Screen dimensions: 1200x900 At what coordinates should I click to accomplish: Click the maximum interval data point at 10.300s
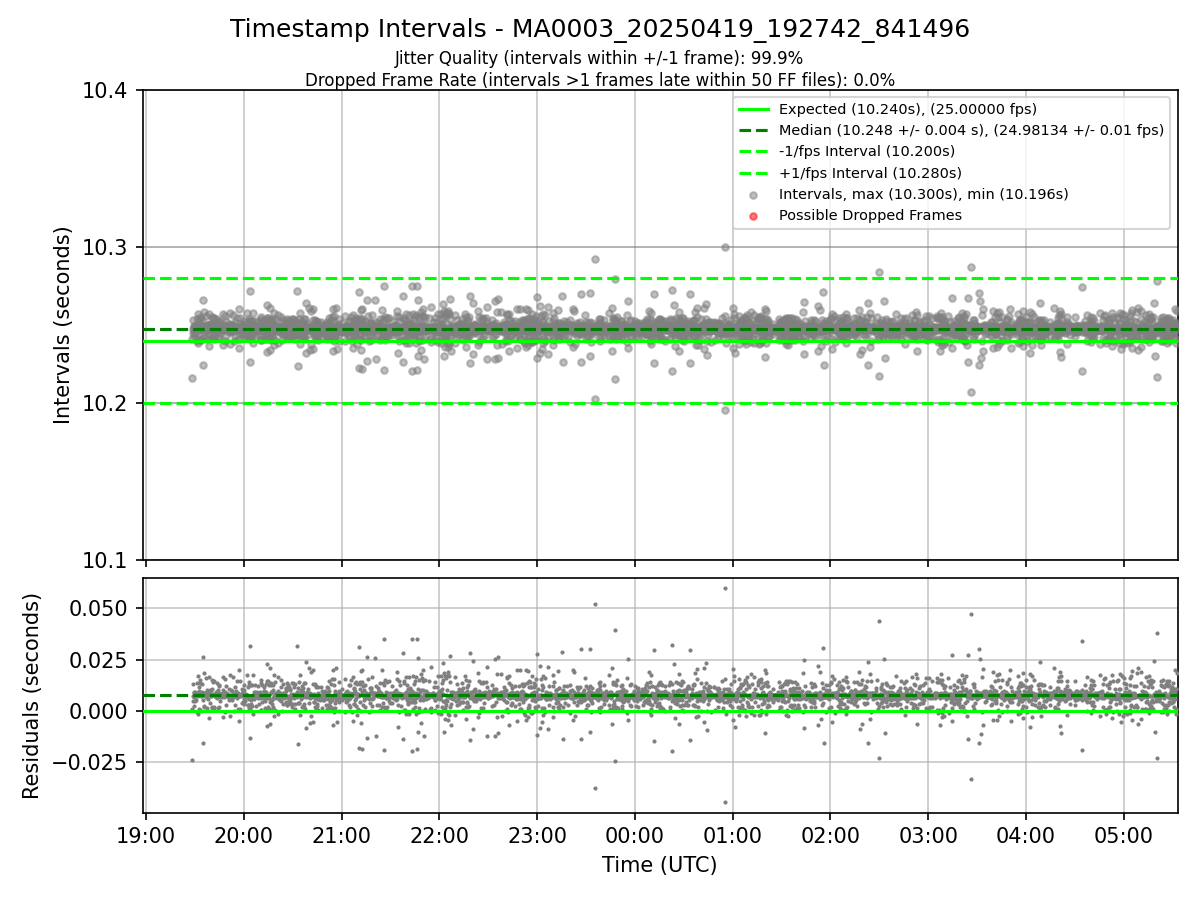pos(725,247)
